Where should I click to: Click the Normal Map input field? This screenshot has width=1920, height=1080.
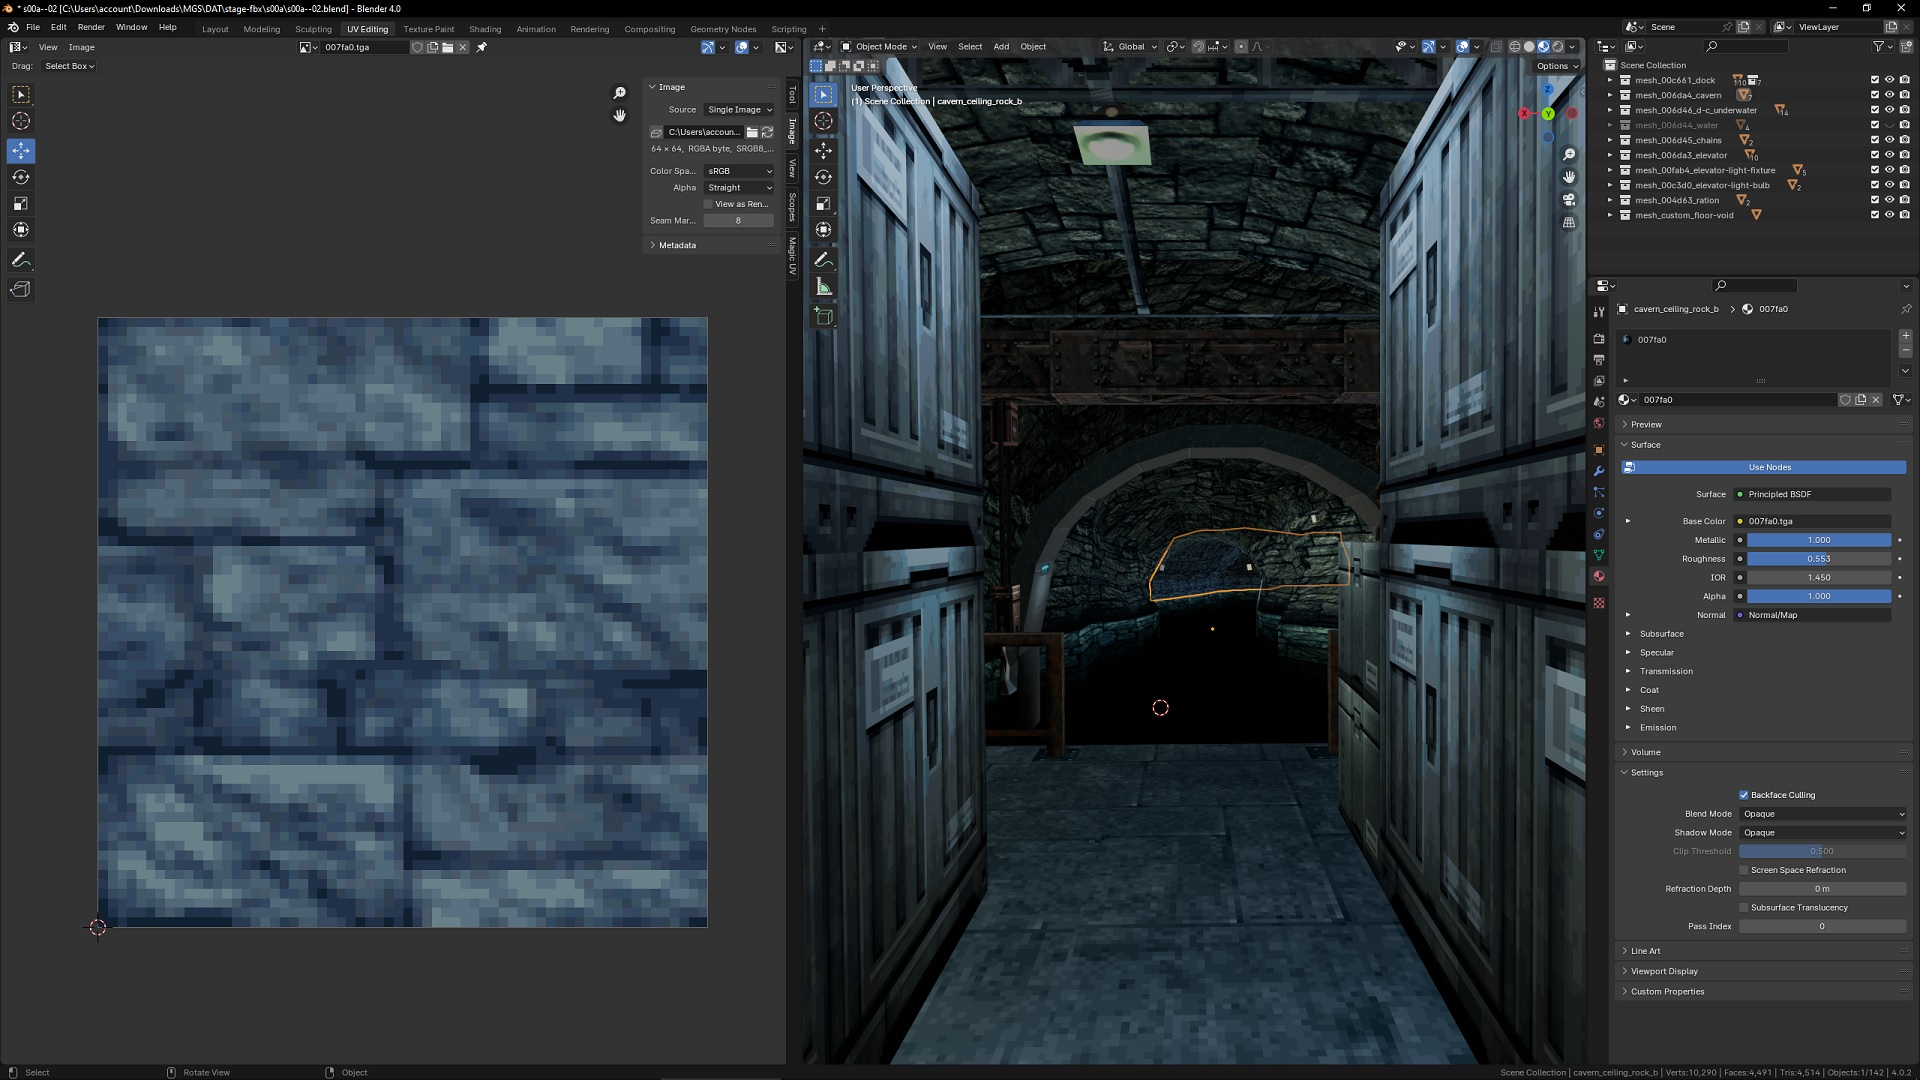pos(1813,615)
